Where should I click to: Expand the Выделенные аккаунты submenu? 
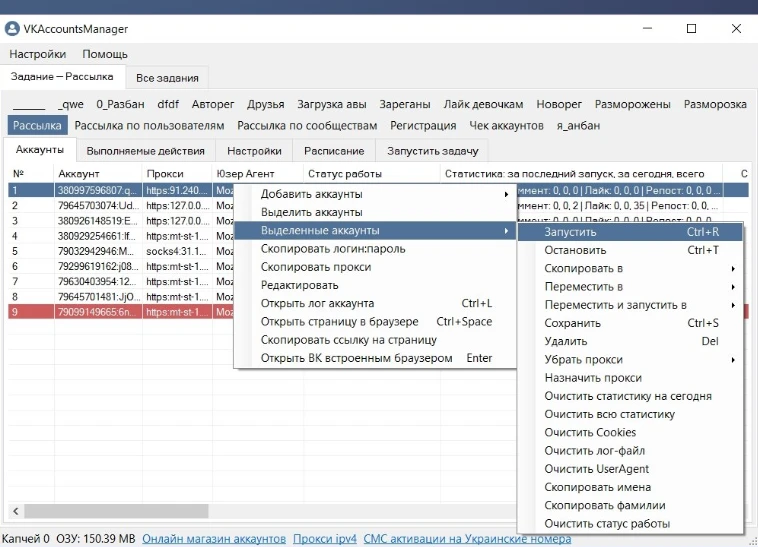pos(376,230)
